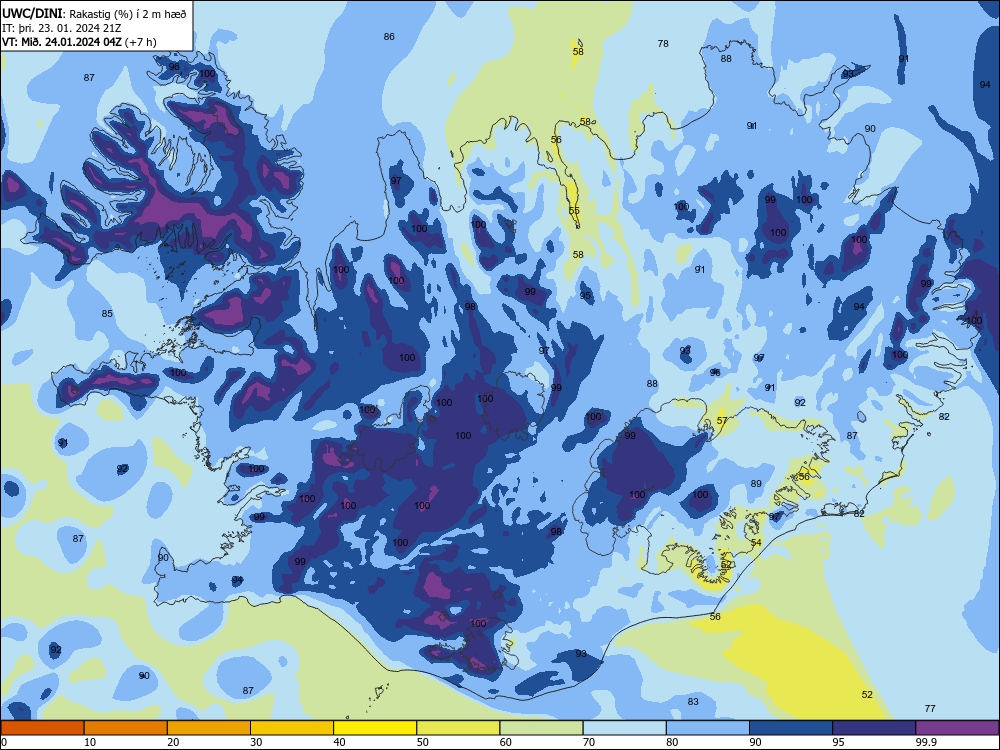Screen dimensions: 1000x750
Task: Click the amber 20–30 legend swatch
Action: point(209,728)
